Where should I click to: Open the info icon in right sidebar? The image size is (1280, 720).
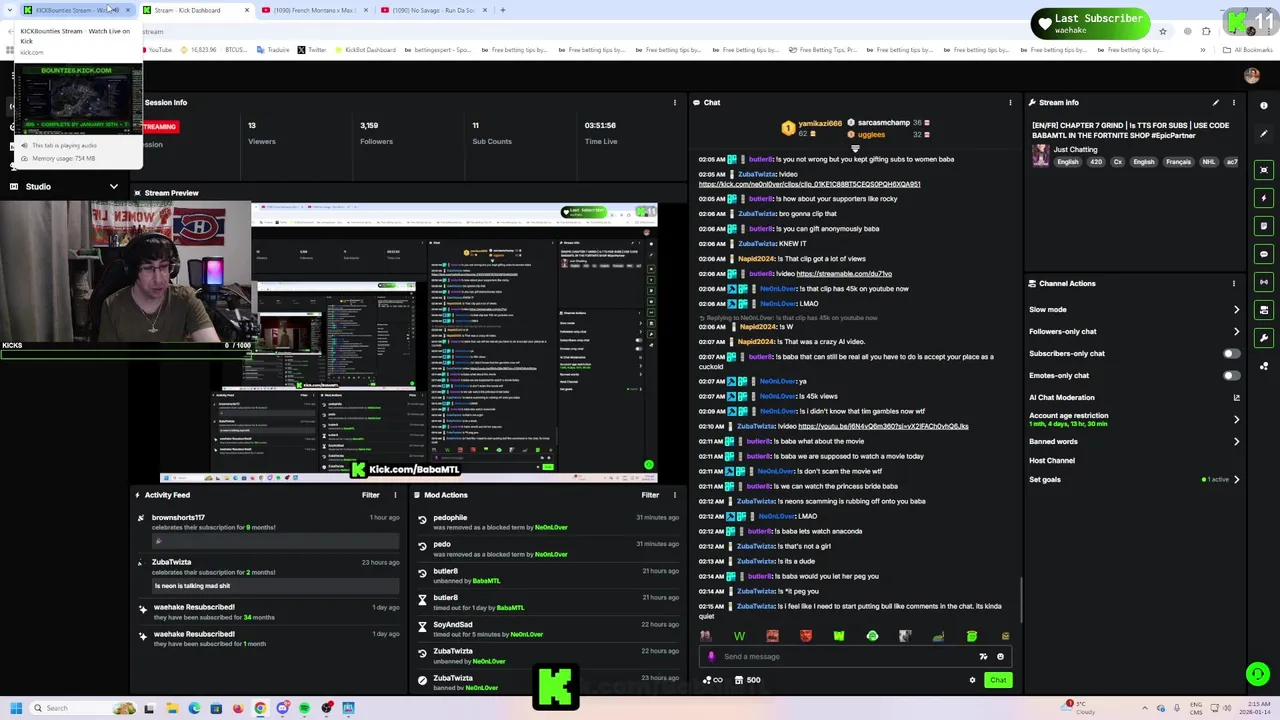(1264, 106)
